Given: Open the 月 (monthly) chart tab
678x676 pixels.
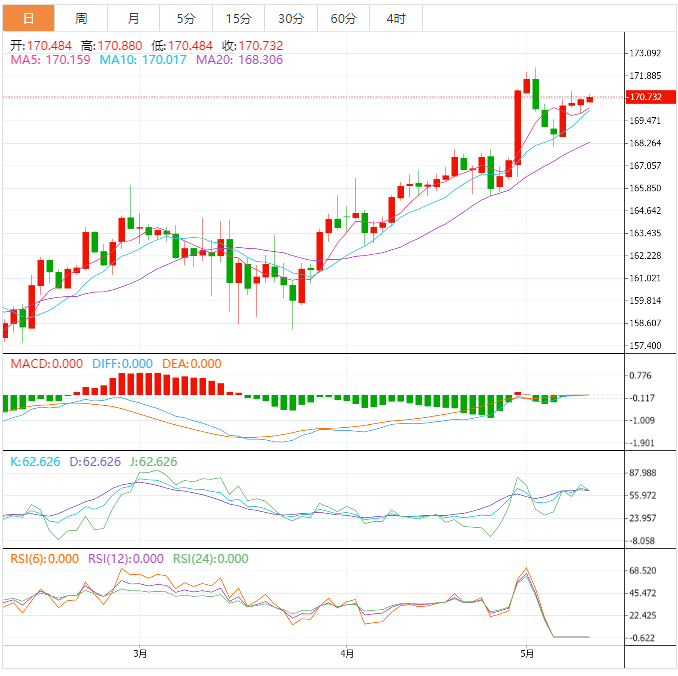Looking at the screenshot, I should tap(133, 18).
